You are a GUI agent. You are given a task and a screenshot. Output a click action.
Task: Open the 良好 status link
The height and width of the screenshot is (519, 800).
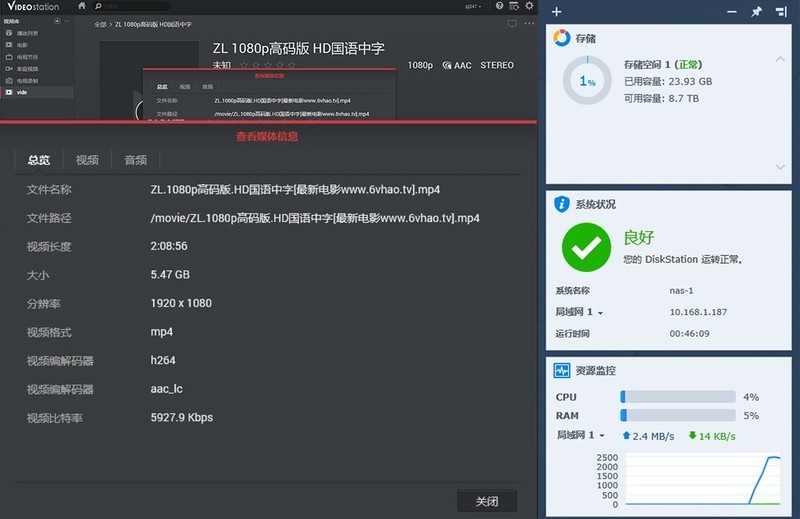click(639, 237)
